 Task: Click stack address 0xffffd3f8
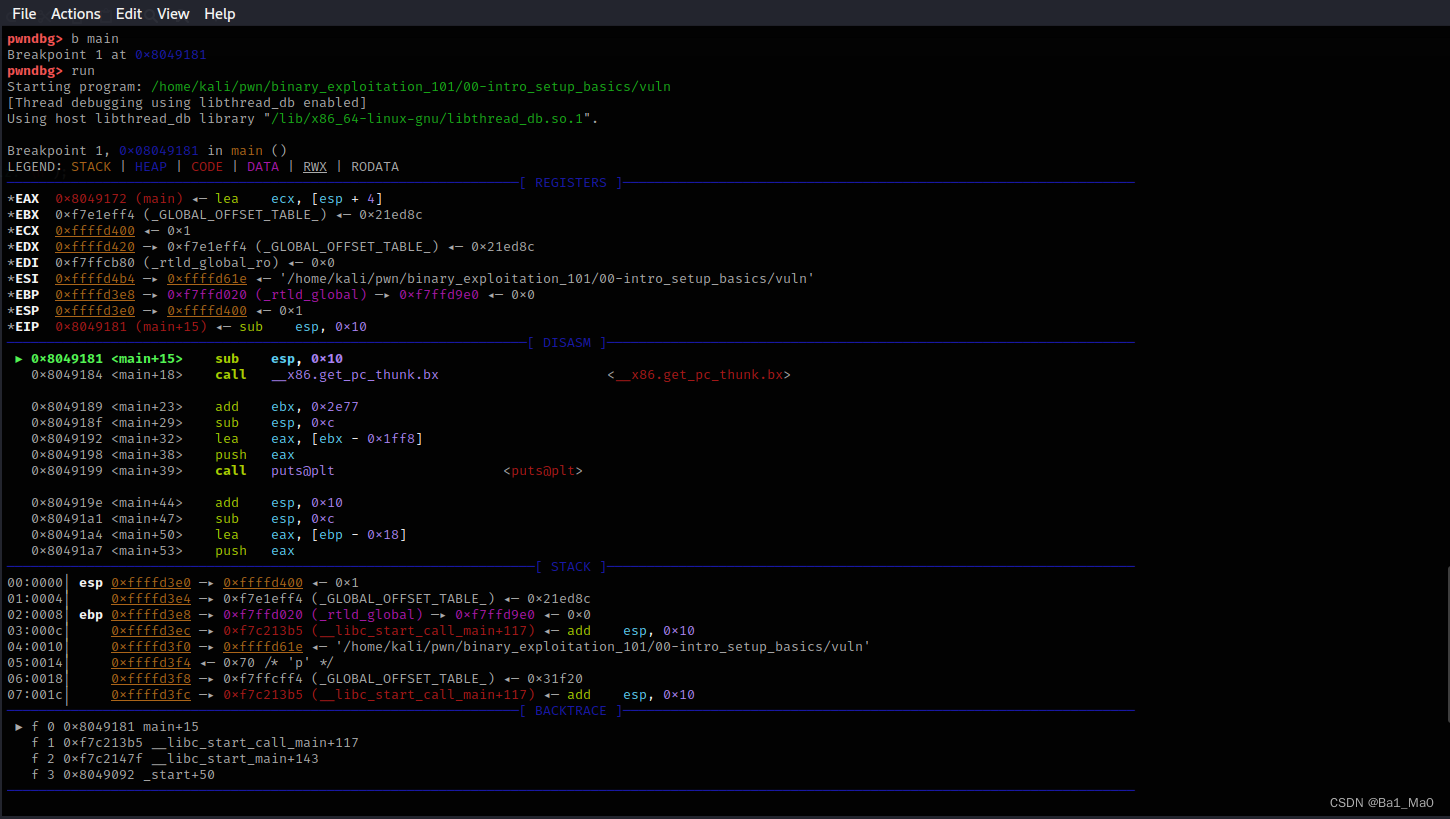tap(151, 679)
